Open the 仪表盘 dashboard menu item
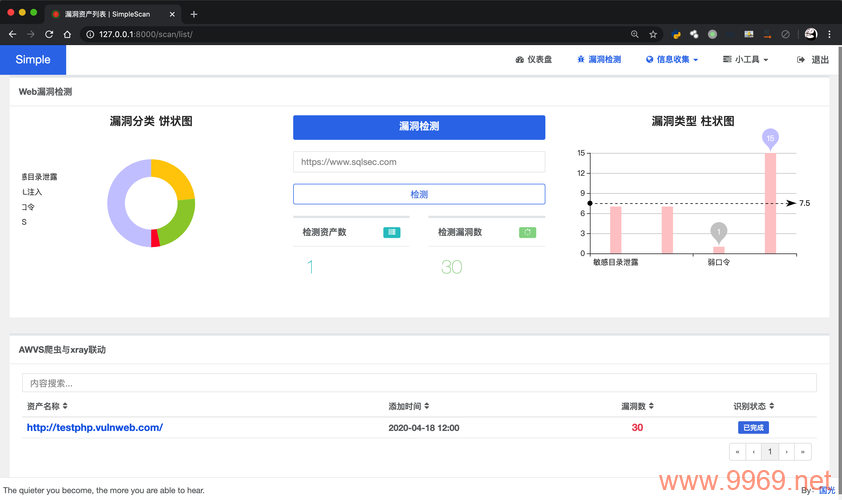The image size is (842, 500). pos(534,60)
